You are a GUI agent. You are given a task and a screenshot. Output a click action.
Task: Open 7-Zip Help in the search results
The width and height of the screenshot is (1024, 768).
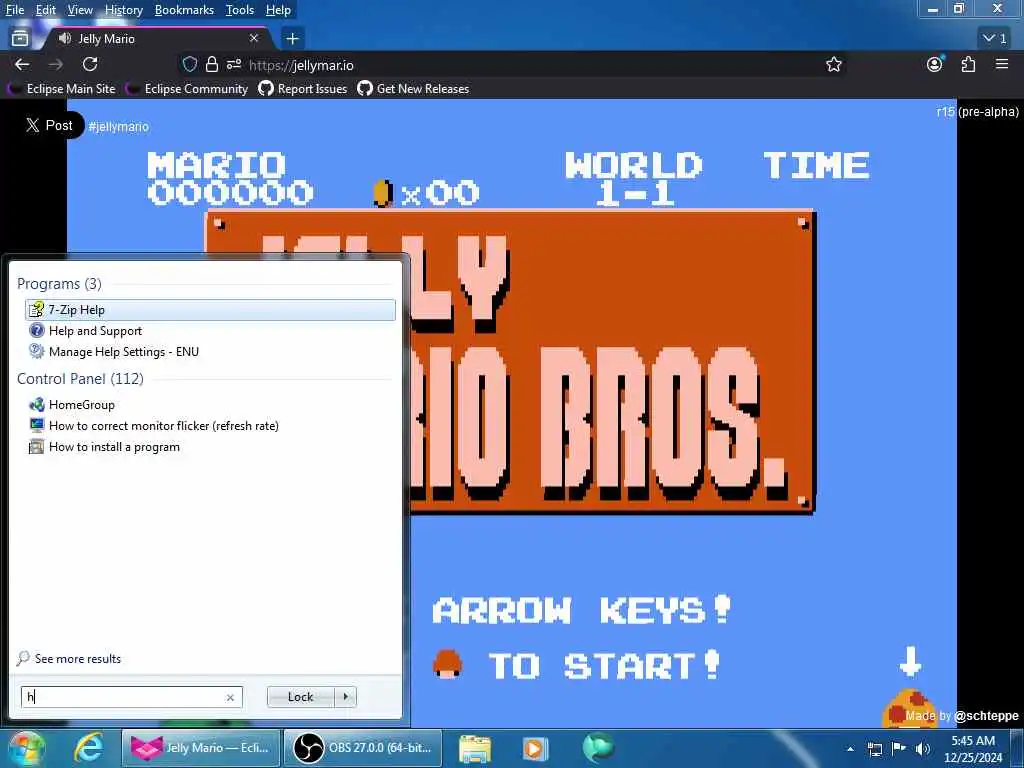click(210, 310)
